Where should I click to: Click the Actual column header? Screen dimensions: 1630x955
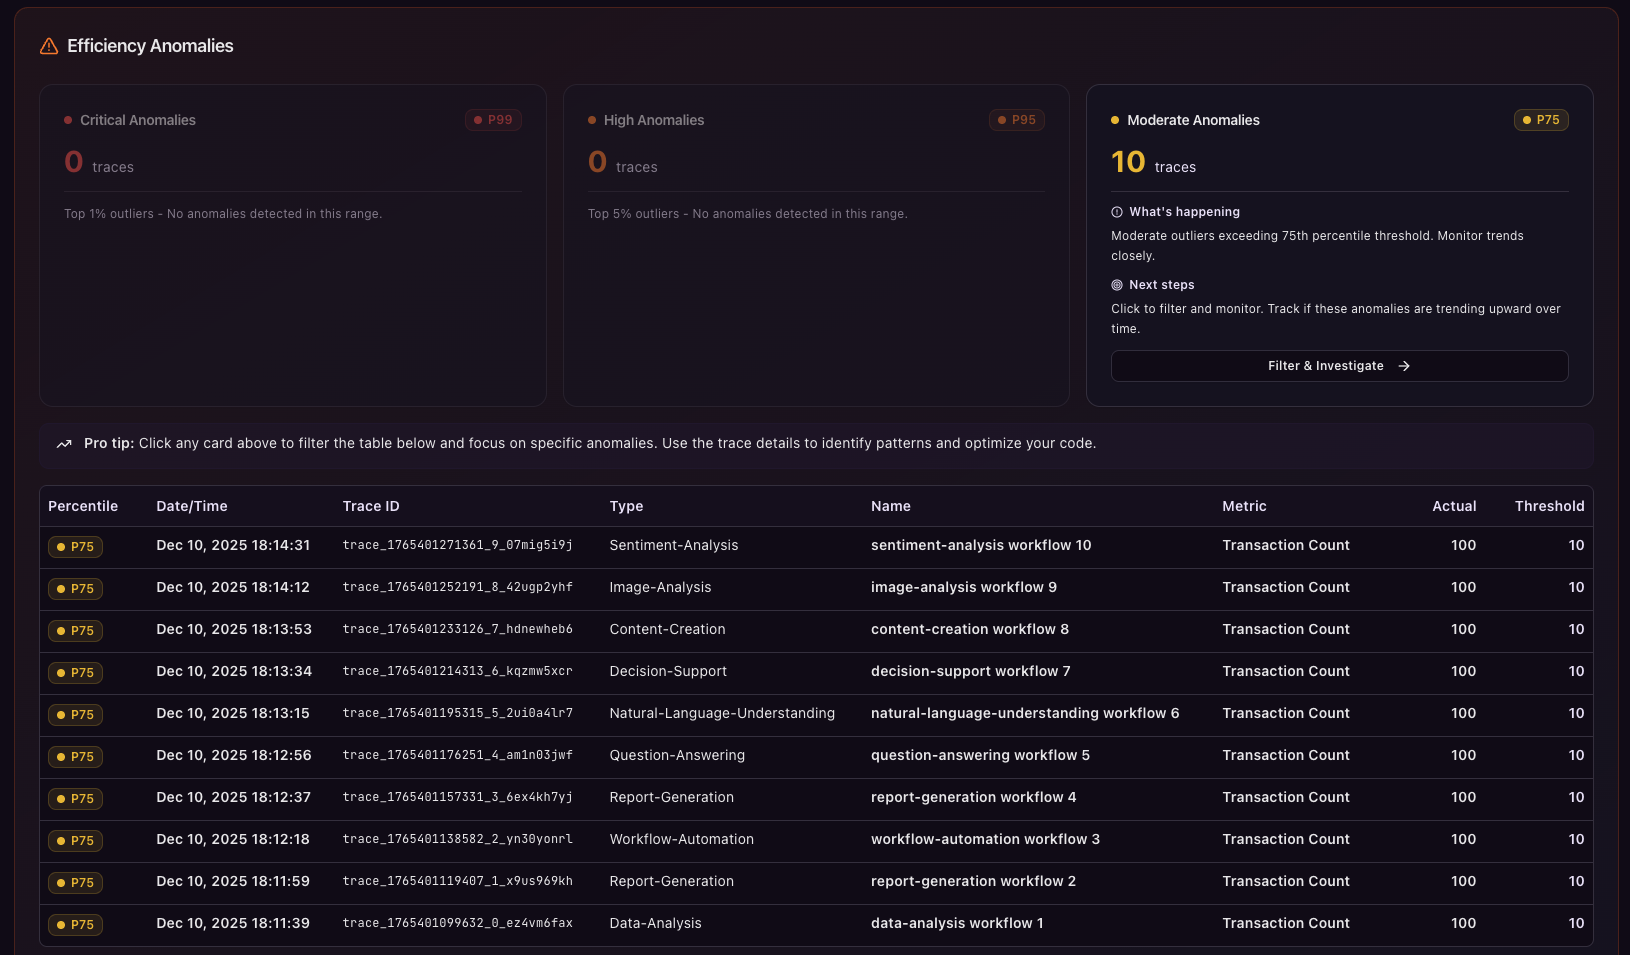tap(1453, 506)
